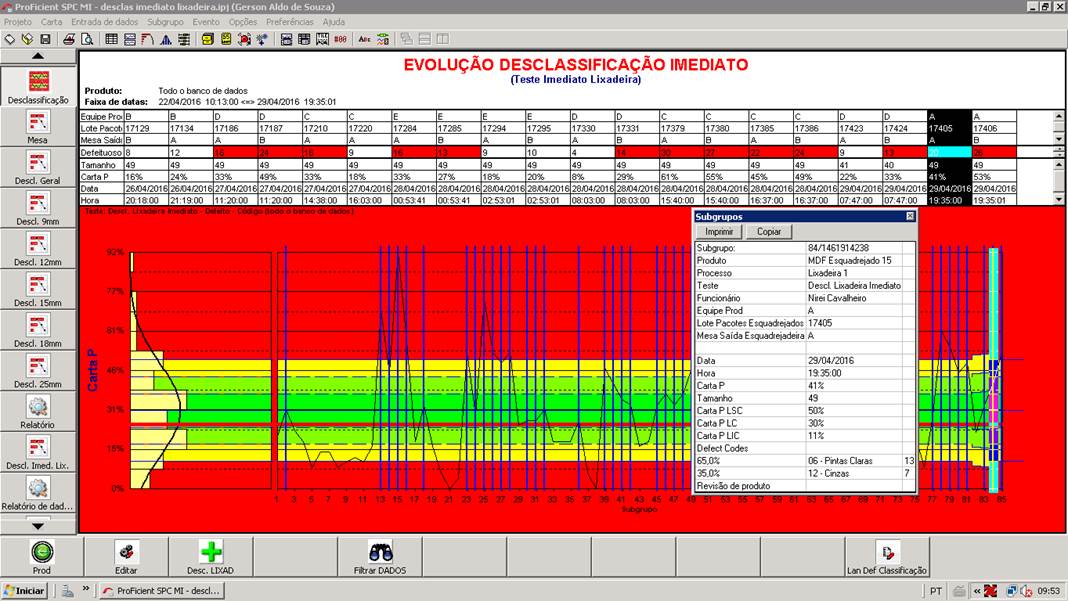
Task: Open the Subgrupo menu
Action: pos(166,22)
